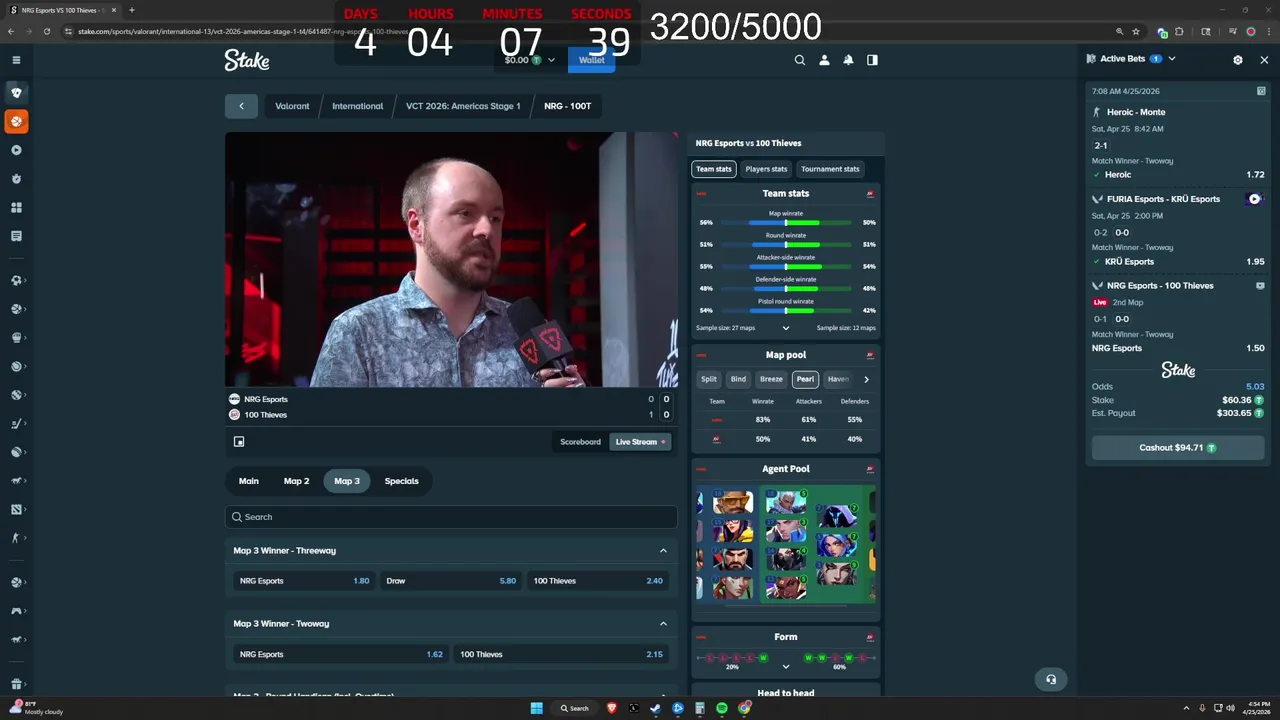Viewport: 1280px width, 720px height.
Task: Switch to the Live Stream view
Action: coord(640,442)
